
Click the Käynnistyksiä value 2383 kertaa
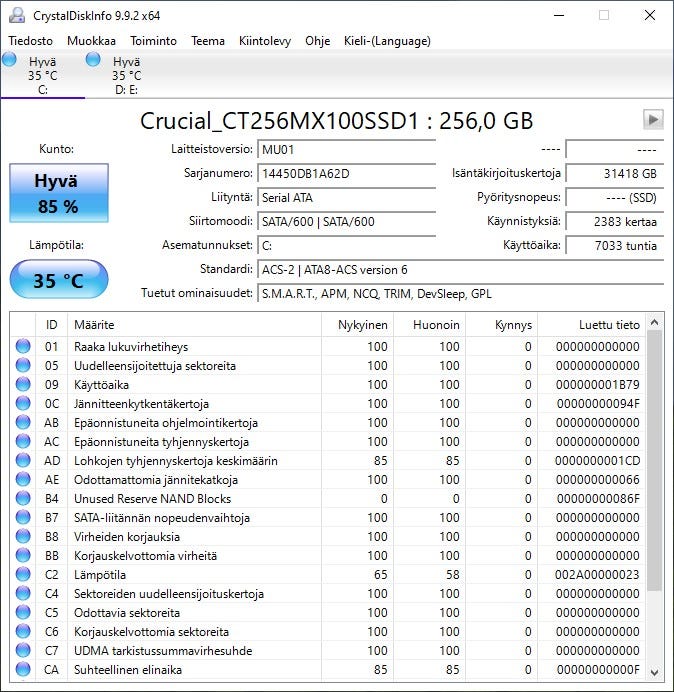click(x=614, y=222)
